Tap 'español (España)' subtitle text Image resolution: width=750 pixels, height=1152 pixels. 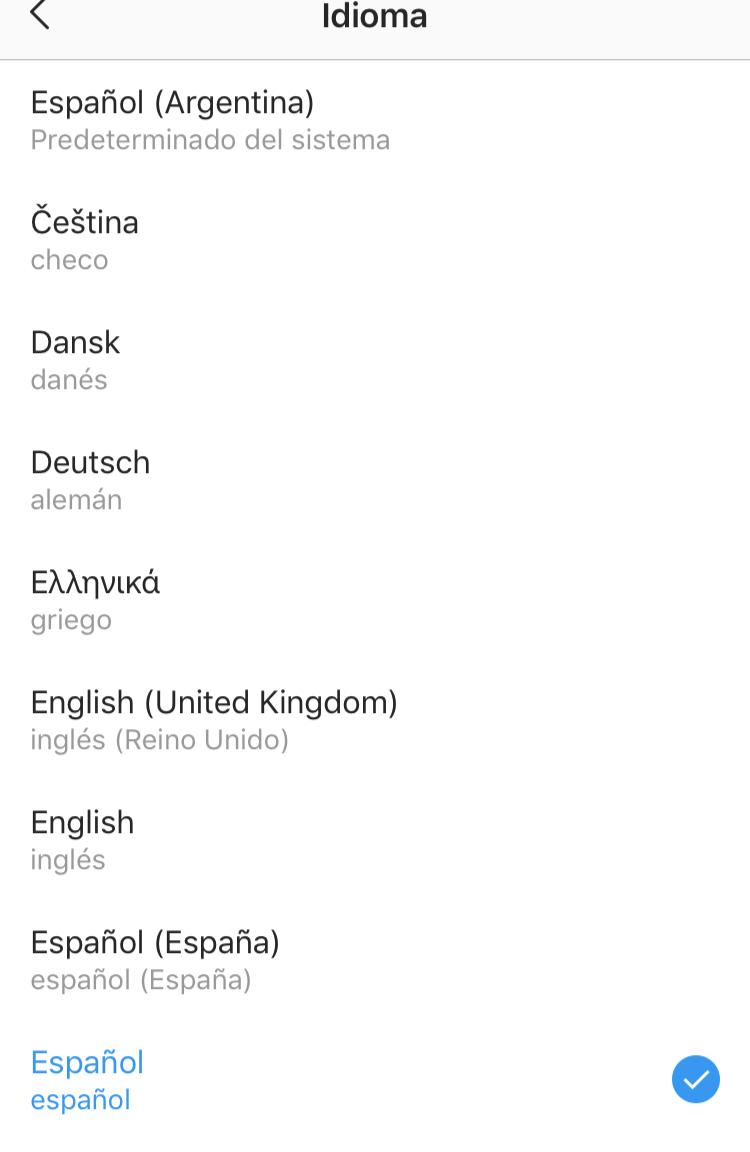(141, 980)
